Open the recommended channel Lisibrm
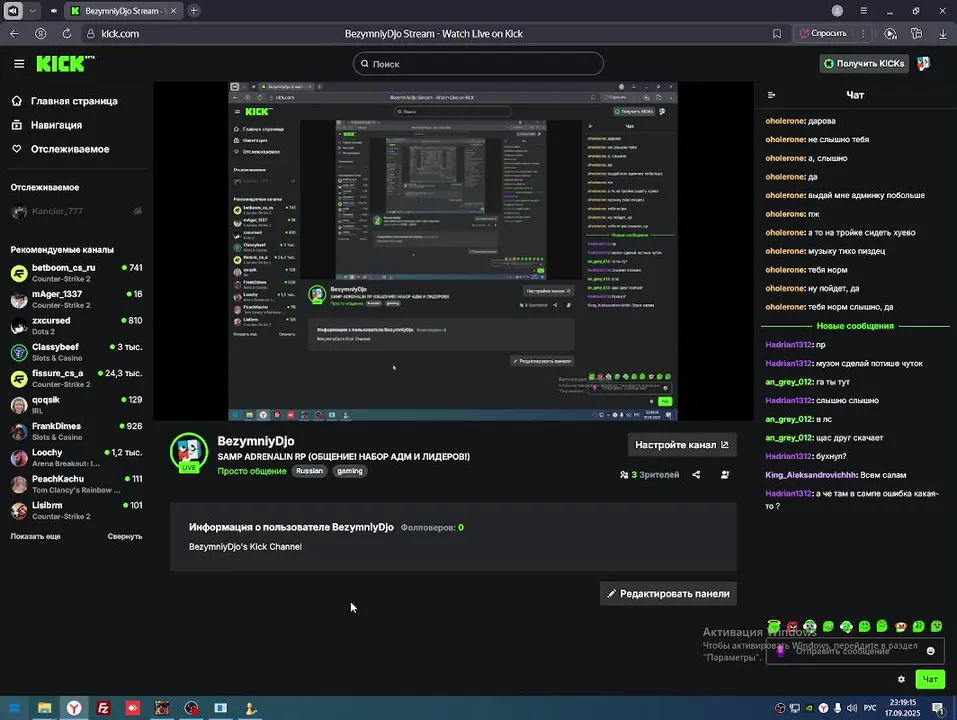This screenshot has height=720, width=957. (x=76, y=510)
